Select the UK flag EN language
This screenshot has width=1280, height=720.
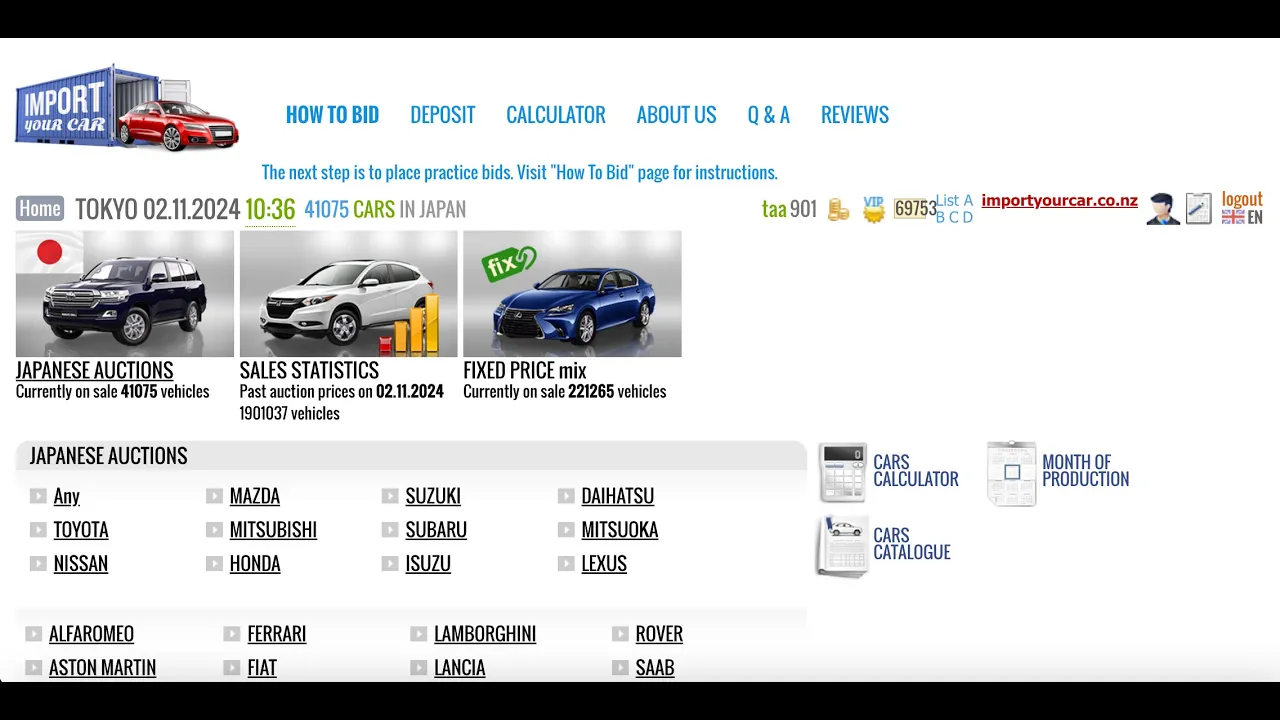point(1242,217)
